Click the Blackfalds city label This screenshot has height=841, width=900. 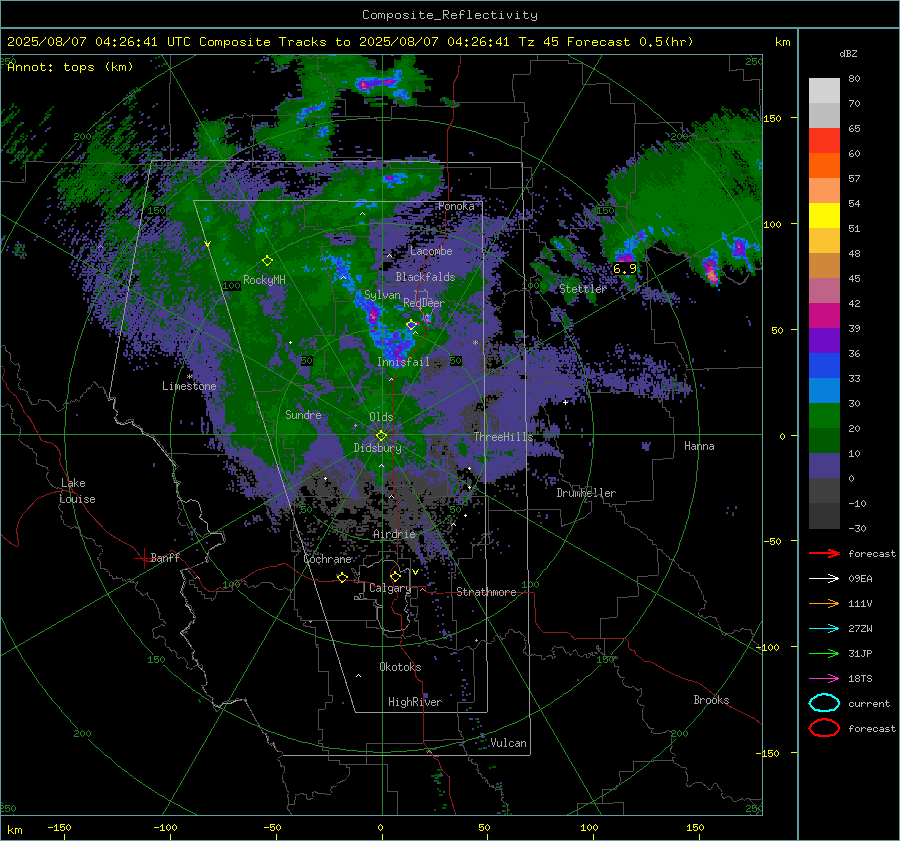425,277
